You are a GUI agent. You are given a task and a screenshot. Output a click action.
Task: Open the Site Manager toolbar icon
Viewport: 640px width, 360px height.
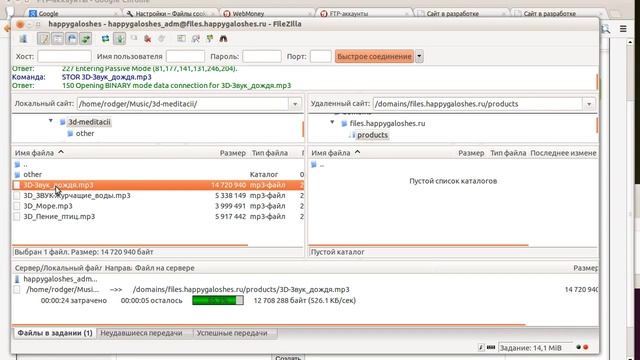point(23,39)
